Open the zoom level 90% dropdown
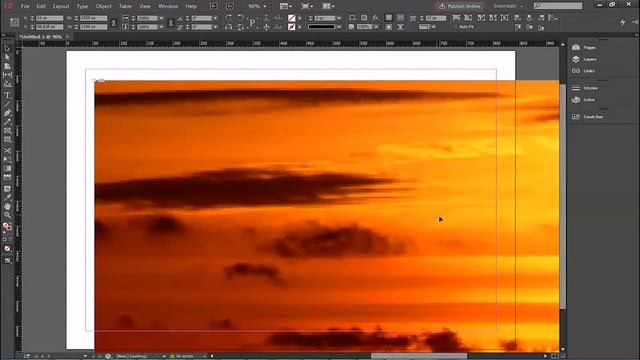 pyautogui.click(x=264, y=6)
